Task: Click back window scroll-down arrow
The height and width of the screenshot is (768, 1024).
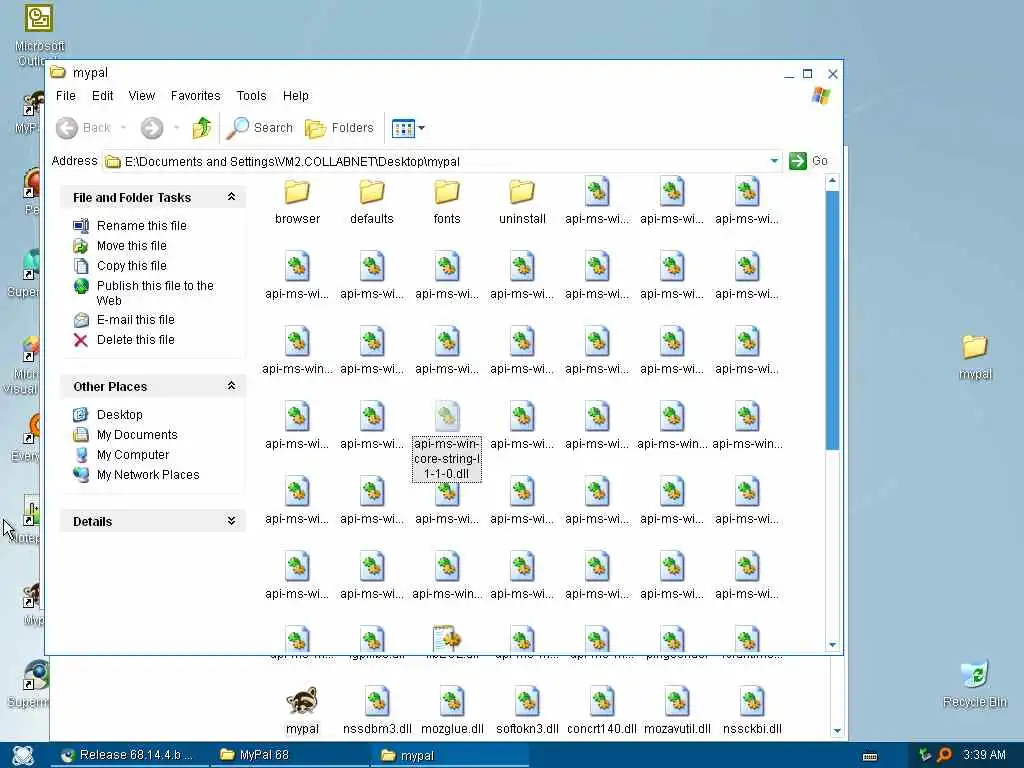Action: (x=837, y=731)
